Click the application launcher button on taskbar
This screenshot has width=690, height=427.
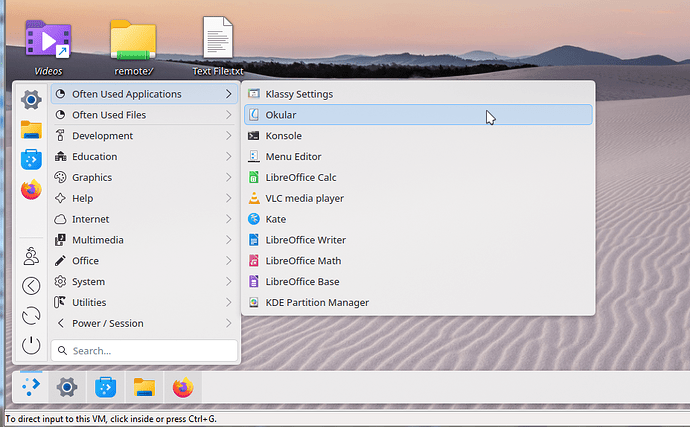[30, 387]
